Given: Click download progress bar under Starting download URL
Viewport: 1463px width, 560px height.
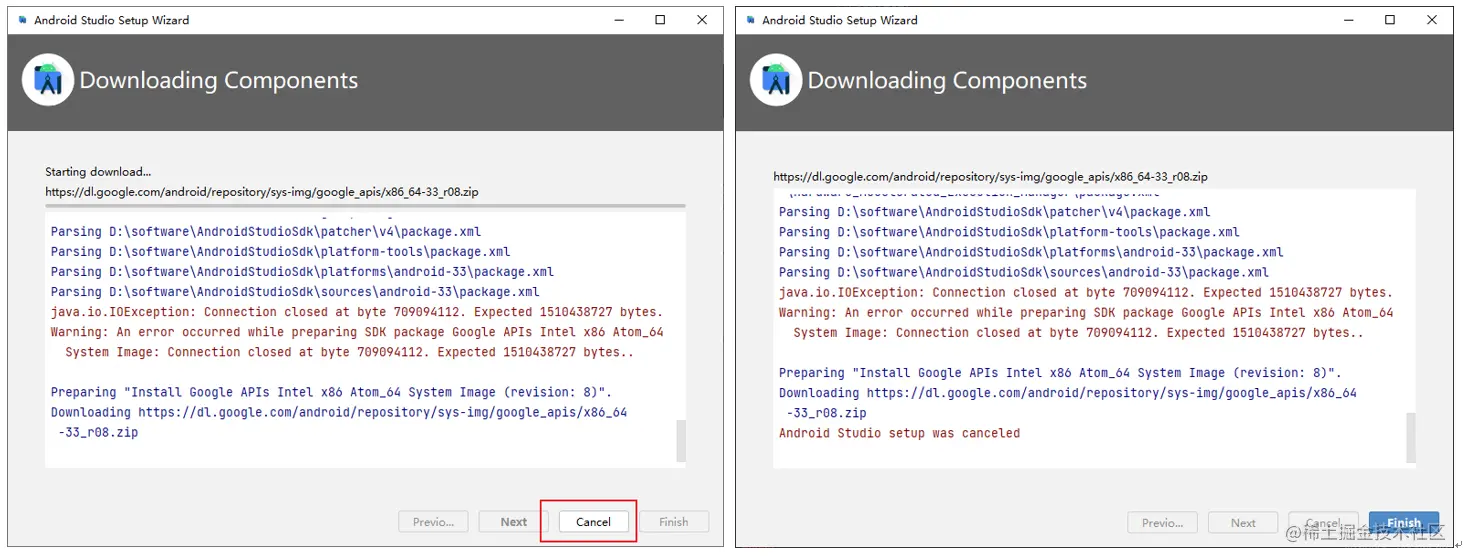Looking at the screenshot, I should [x=365, y=205].
